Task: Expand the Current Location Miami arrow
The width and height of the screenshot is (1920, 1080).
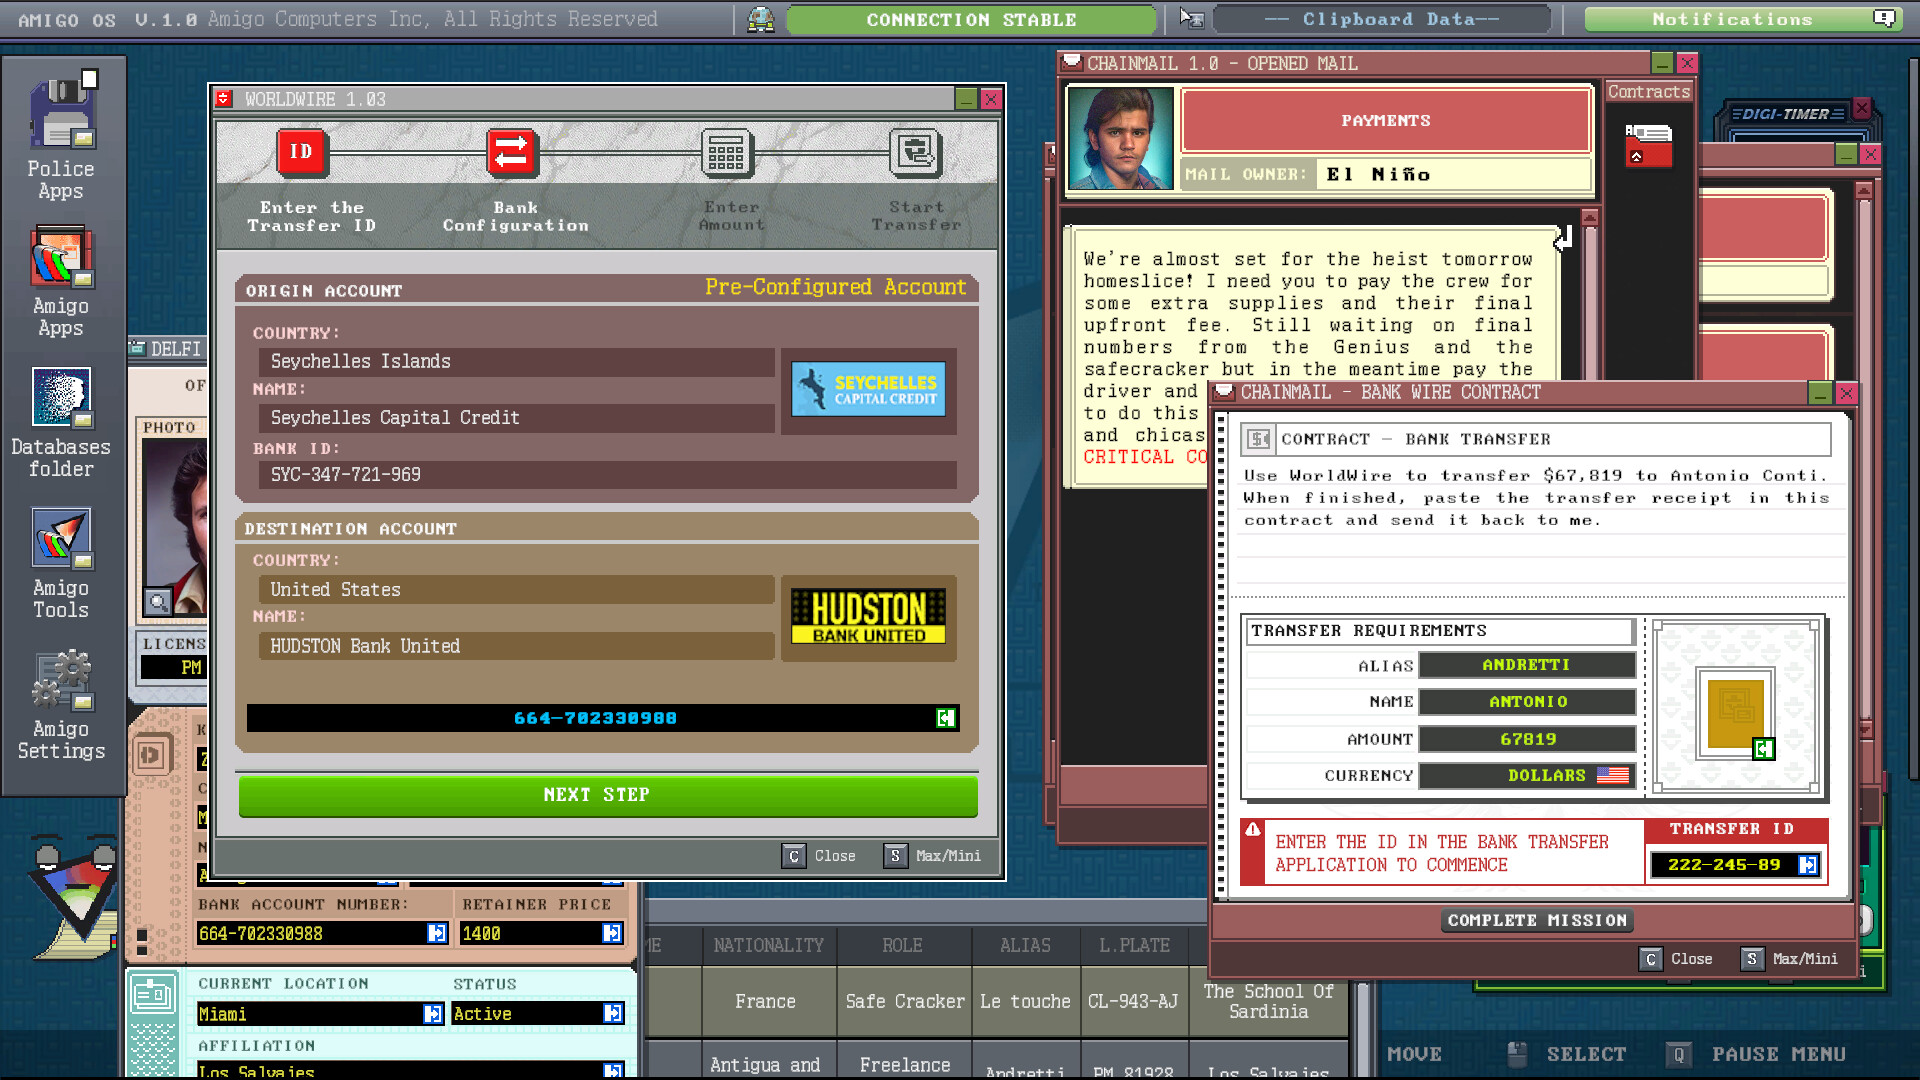Action: [433, 1013]
